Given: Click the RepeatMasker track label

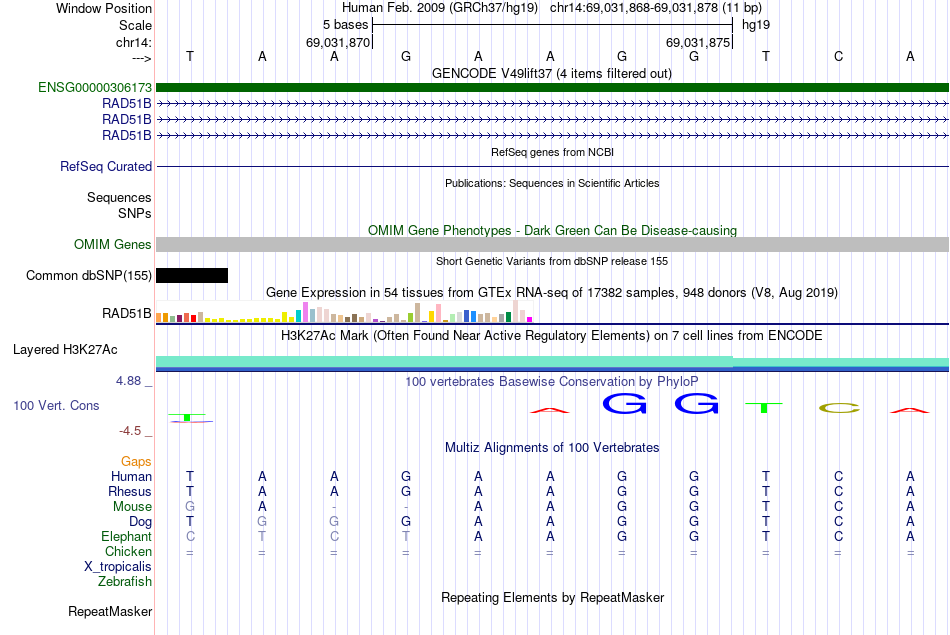Looking at the screenshot, I should [110, 612].
